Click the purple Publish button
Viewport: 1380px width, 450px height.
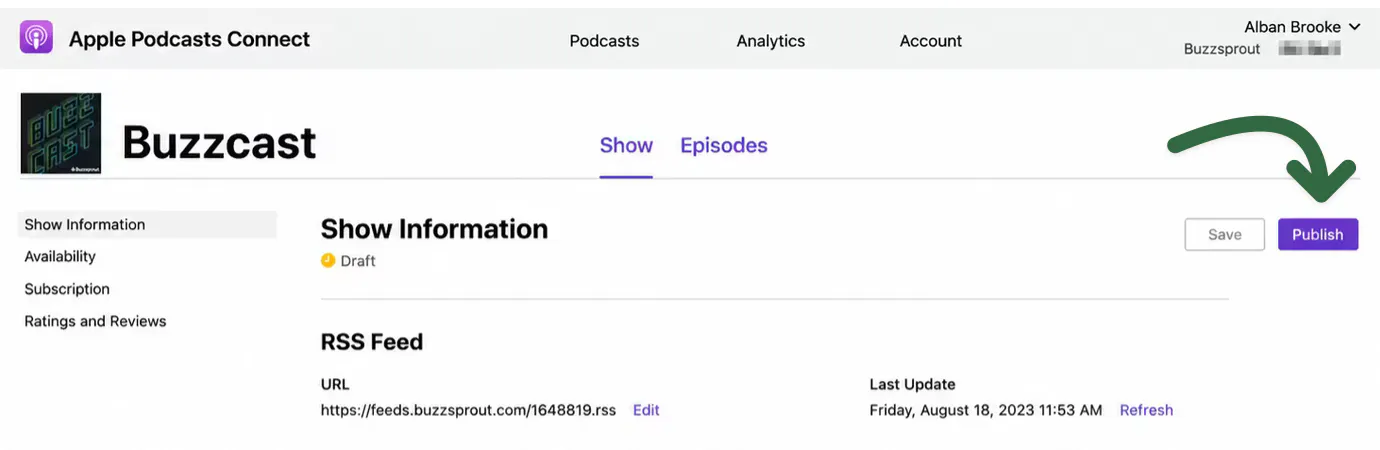(1318, 234)
